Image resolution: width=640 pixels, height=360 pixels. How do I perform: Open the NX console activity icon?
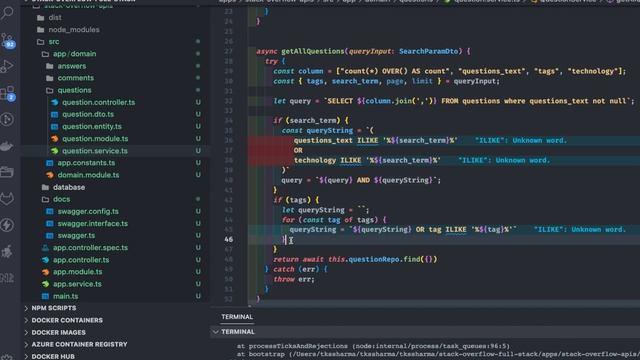[7, 278]
